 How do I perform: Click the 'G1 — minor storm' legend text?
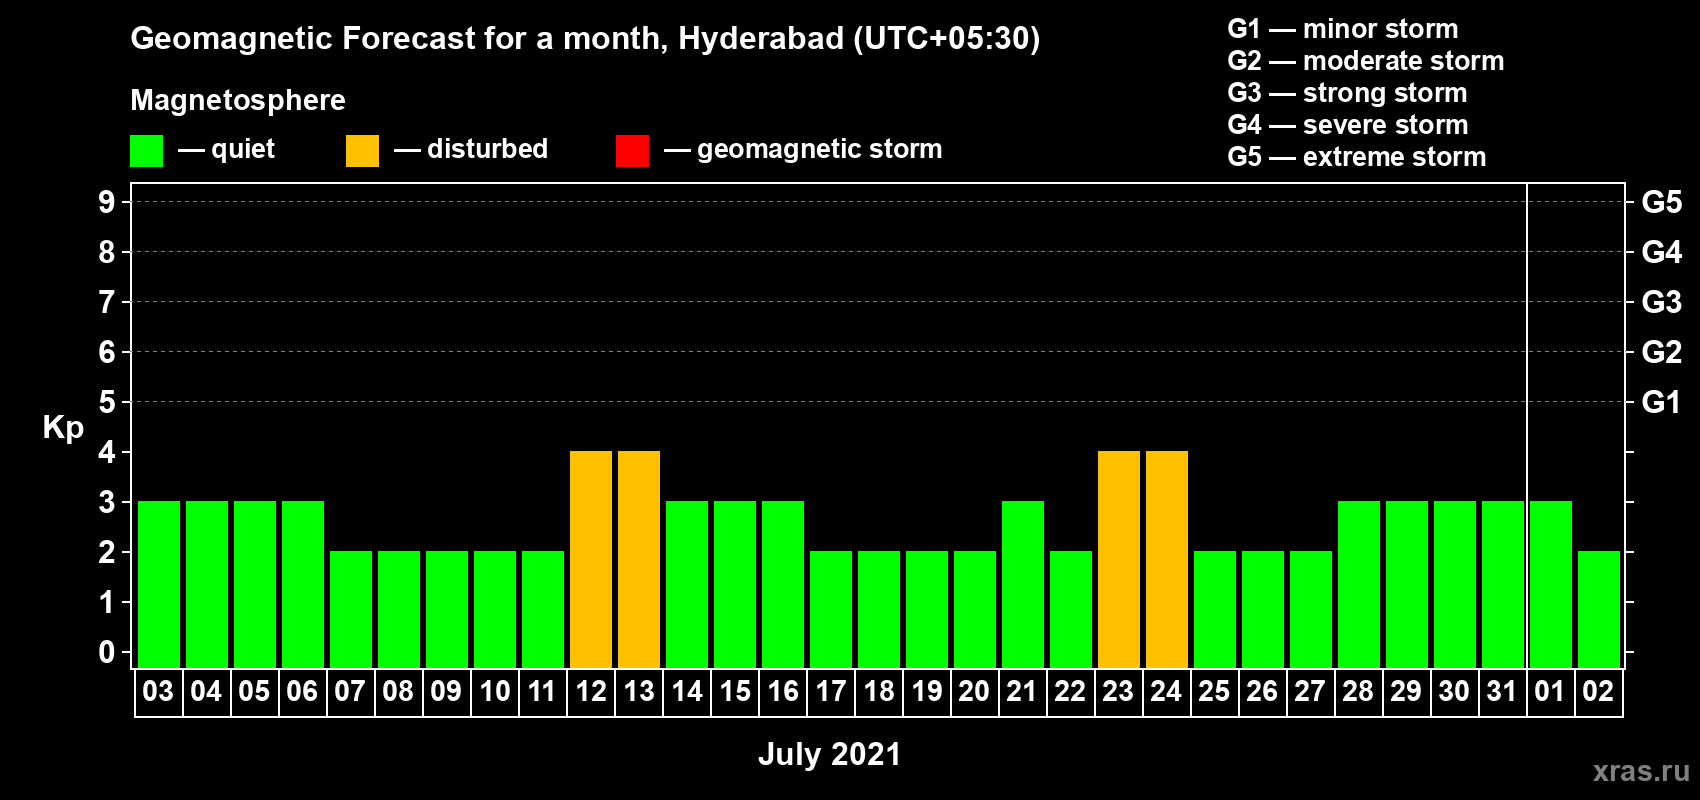[x=1343, y=29]
